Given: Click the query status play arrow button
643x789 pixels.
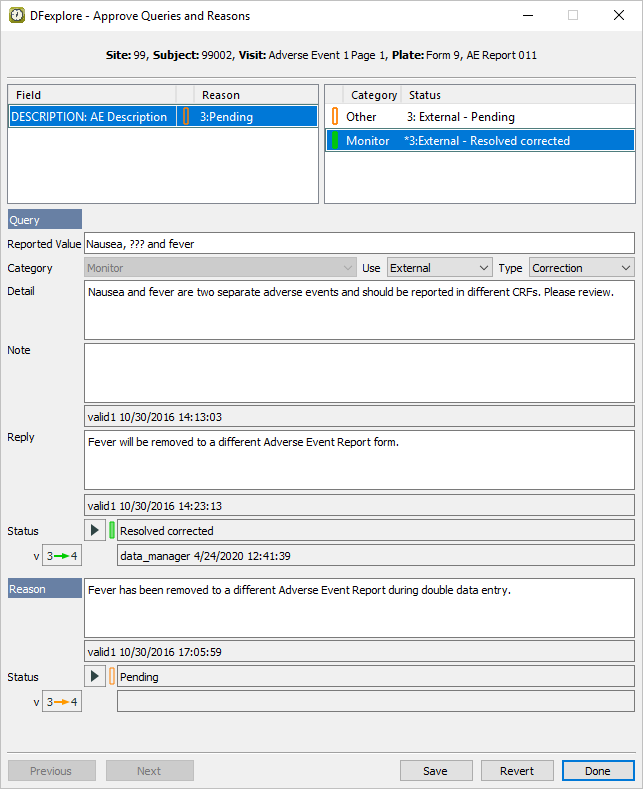Looking at the screenshot, I should pos(96,530).
